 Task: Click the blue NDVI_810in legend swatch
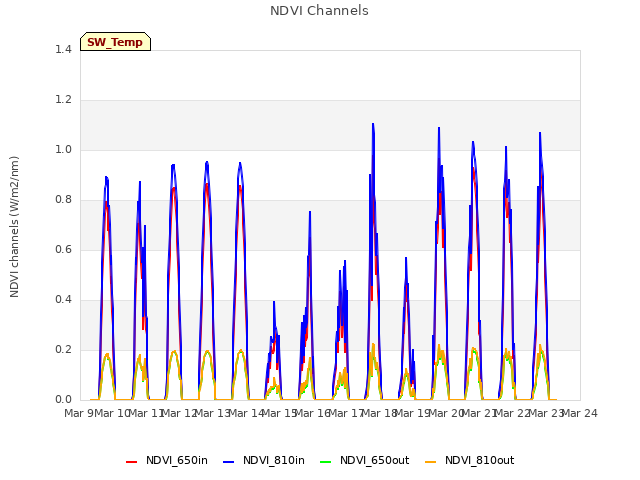coord(229,462)
